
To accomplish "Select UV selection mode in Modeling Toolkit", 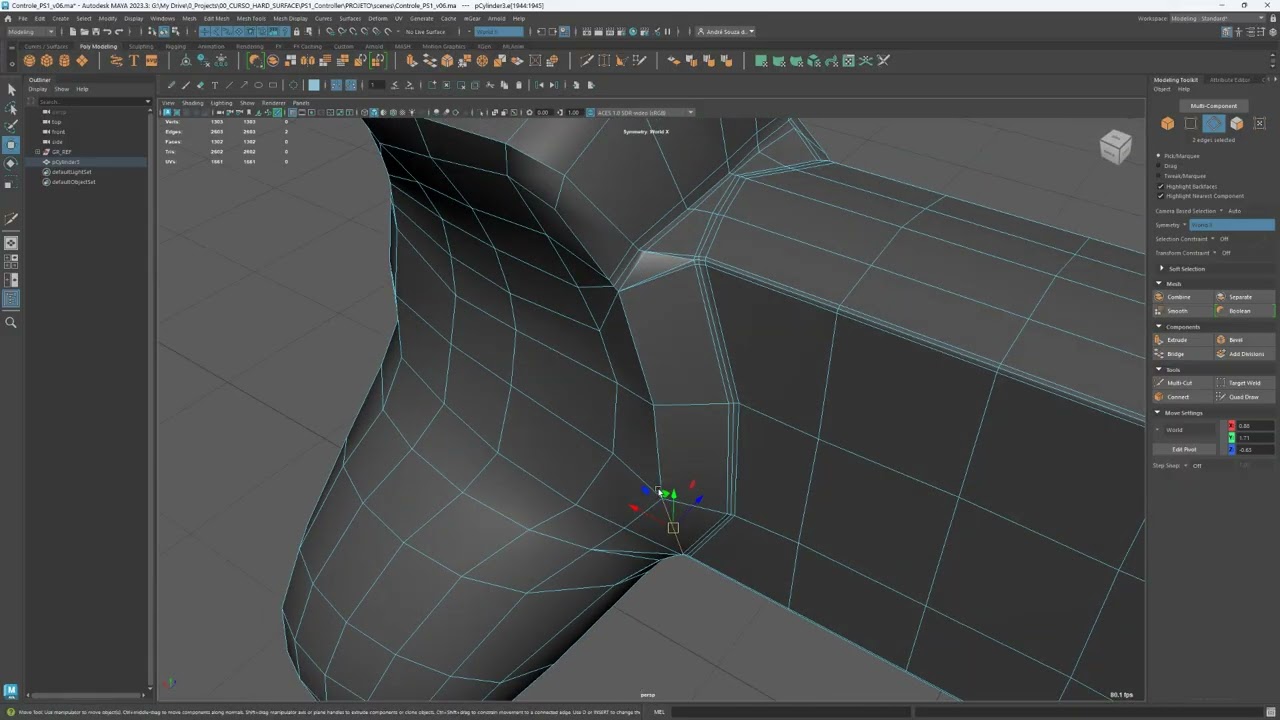I will pyautogui.click(x=1260, y=123).
